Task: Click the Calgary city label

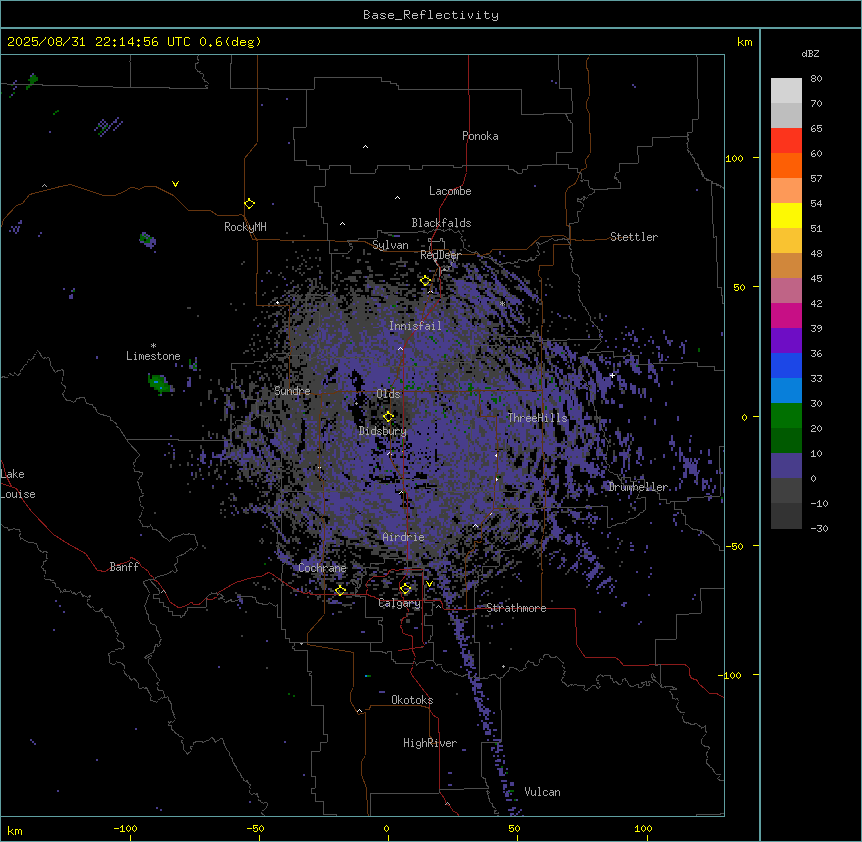Action: [x=399, y=603]
